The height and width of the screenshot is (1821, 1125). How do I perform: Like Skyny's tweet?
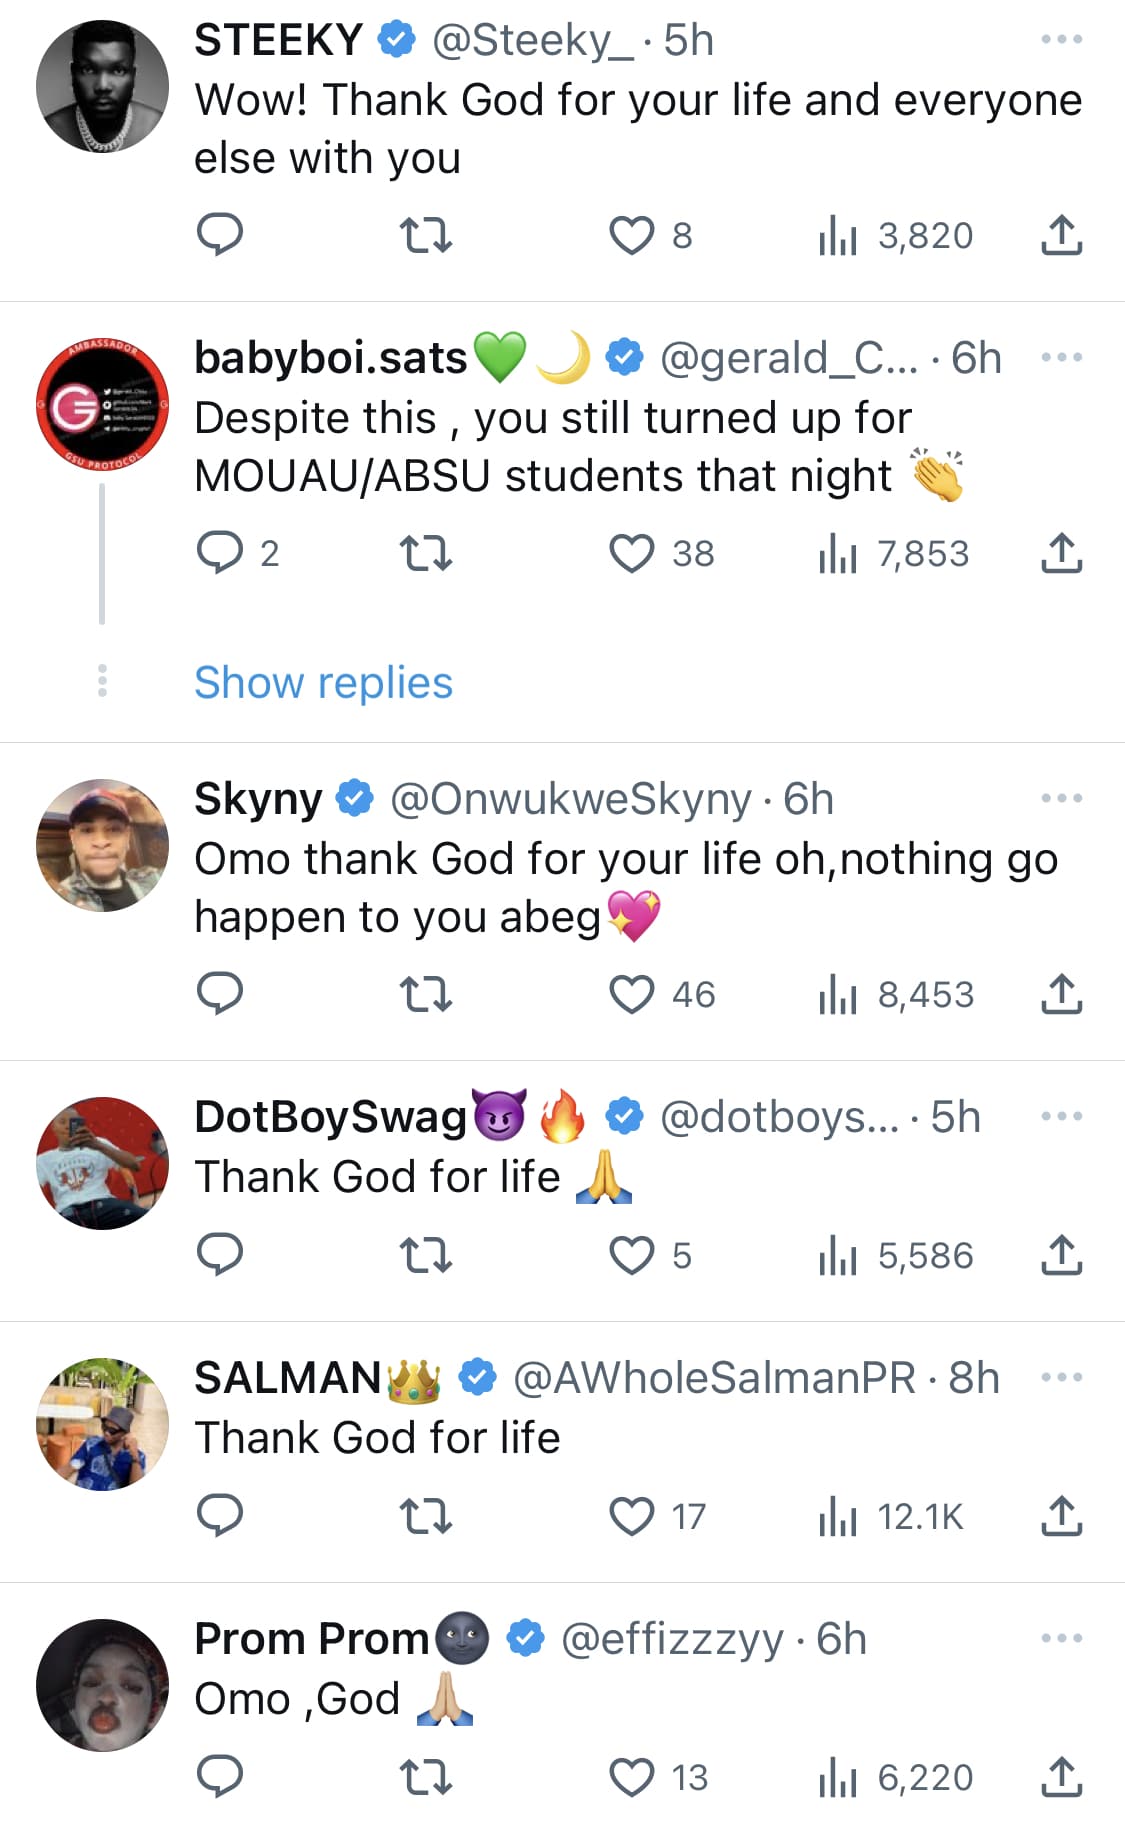pos(632,994)
